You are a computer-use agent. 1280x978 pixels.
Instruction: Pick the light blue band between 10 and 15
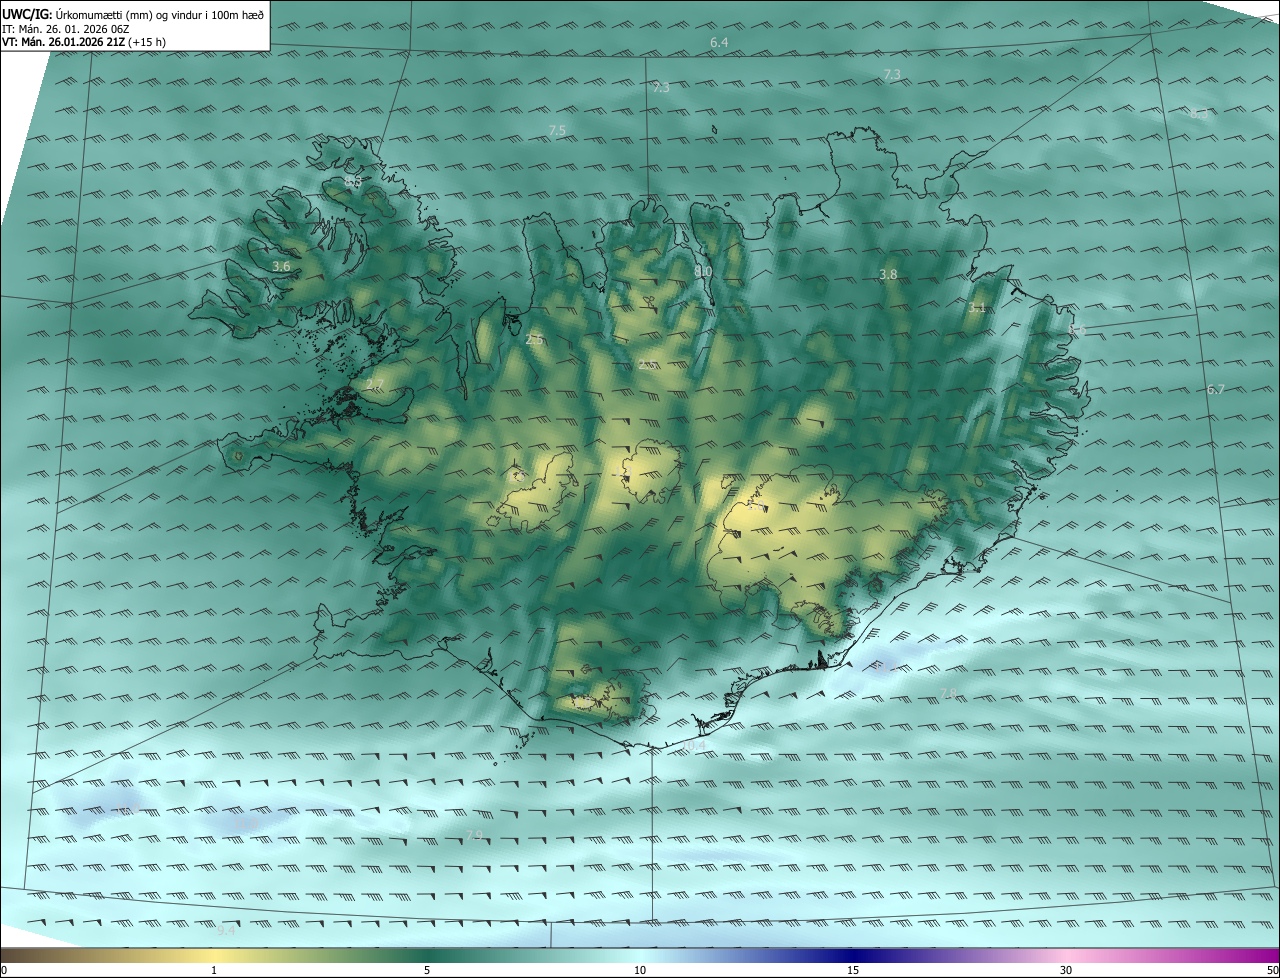coord(746,955)
